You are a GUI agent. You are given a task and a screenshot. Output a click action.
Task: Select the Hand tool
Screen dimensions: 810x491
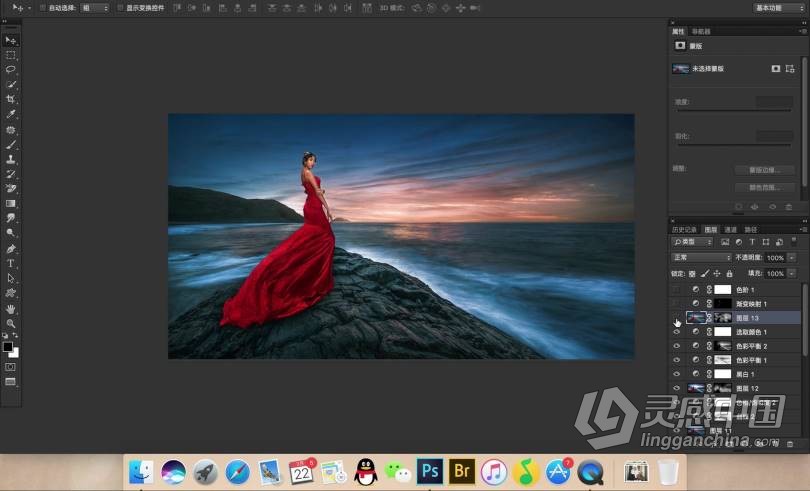[10, 309]
